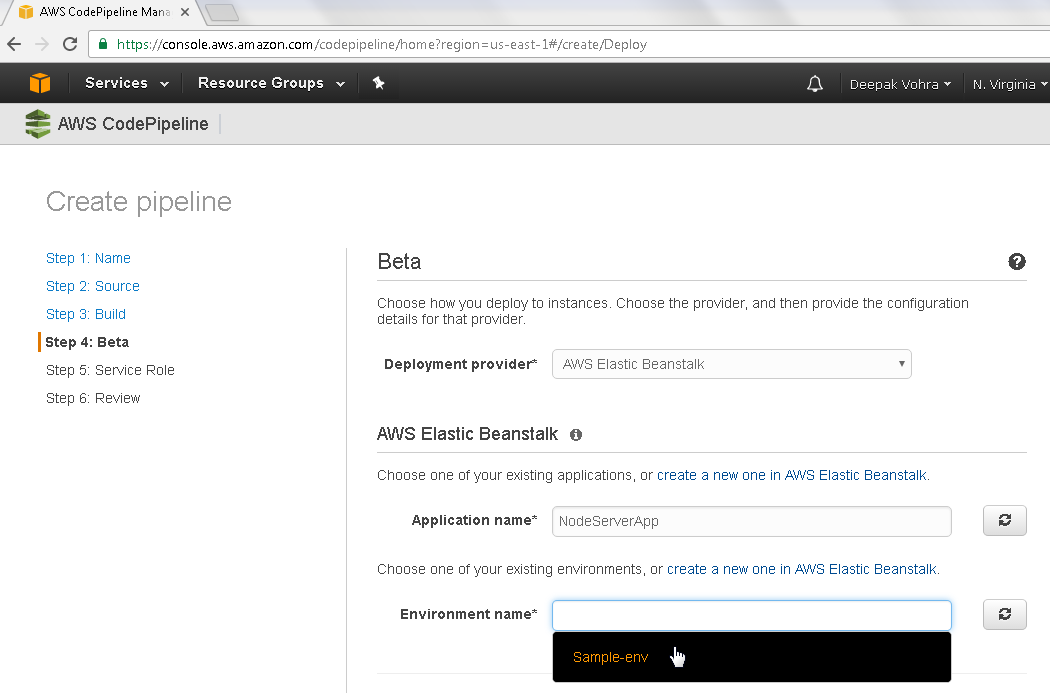Open the Beta help question mark icon

point(1017,262)
